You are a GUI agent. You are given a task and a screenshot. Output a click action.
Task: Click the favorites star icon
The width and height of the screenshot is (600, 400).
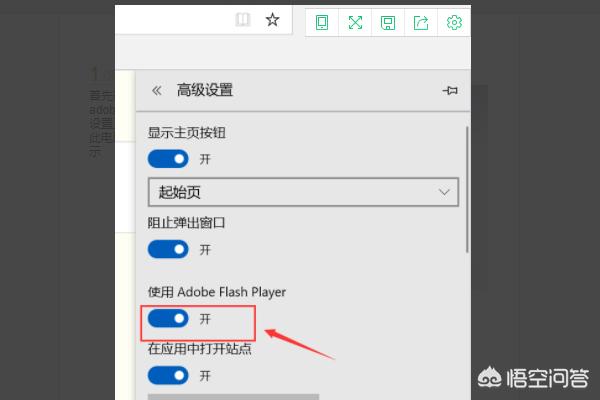click(x=272, y=20)
